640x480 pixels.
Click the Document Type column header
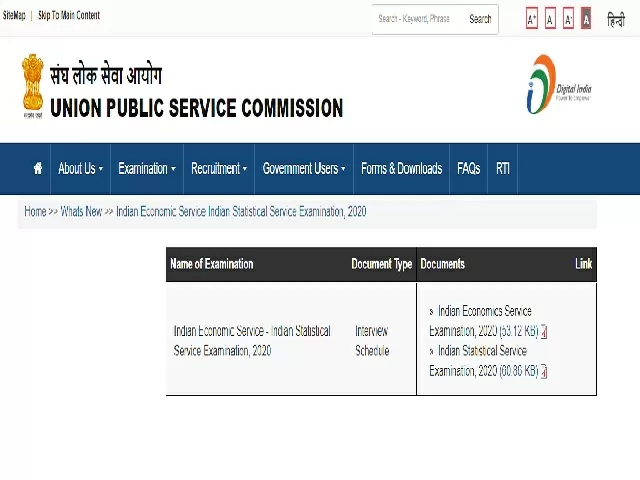382,264
